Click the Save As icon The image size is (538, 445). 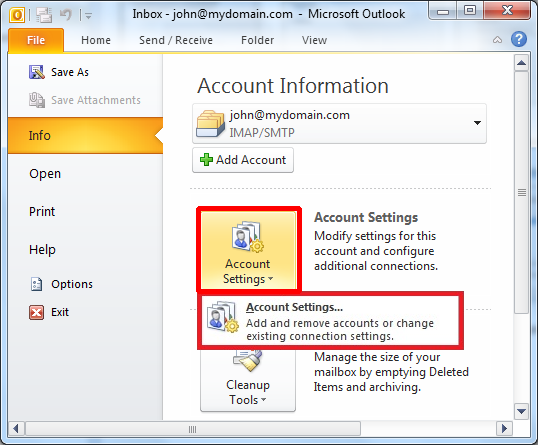[x=36, y=72]
